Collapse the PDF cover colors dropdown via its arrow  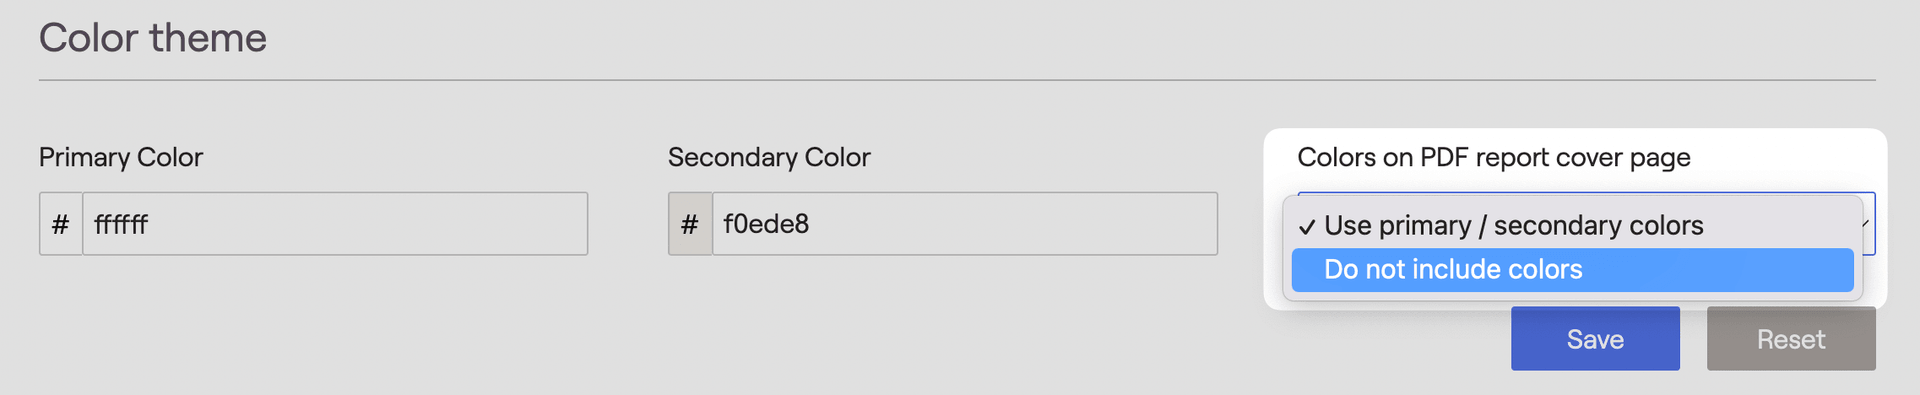[1866, 223]
